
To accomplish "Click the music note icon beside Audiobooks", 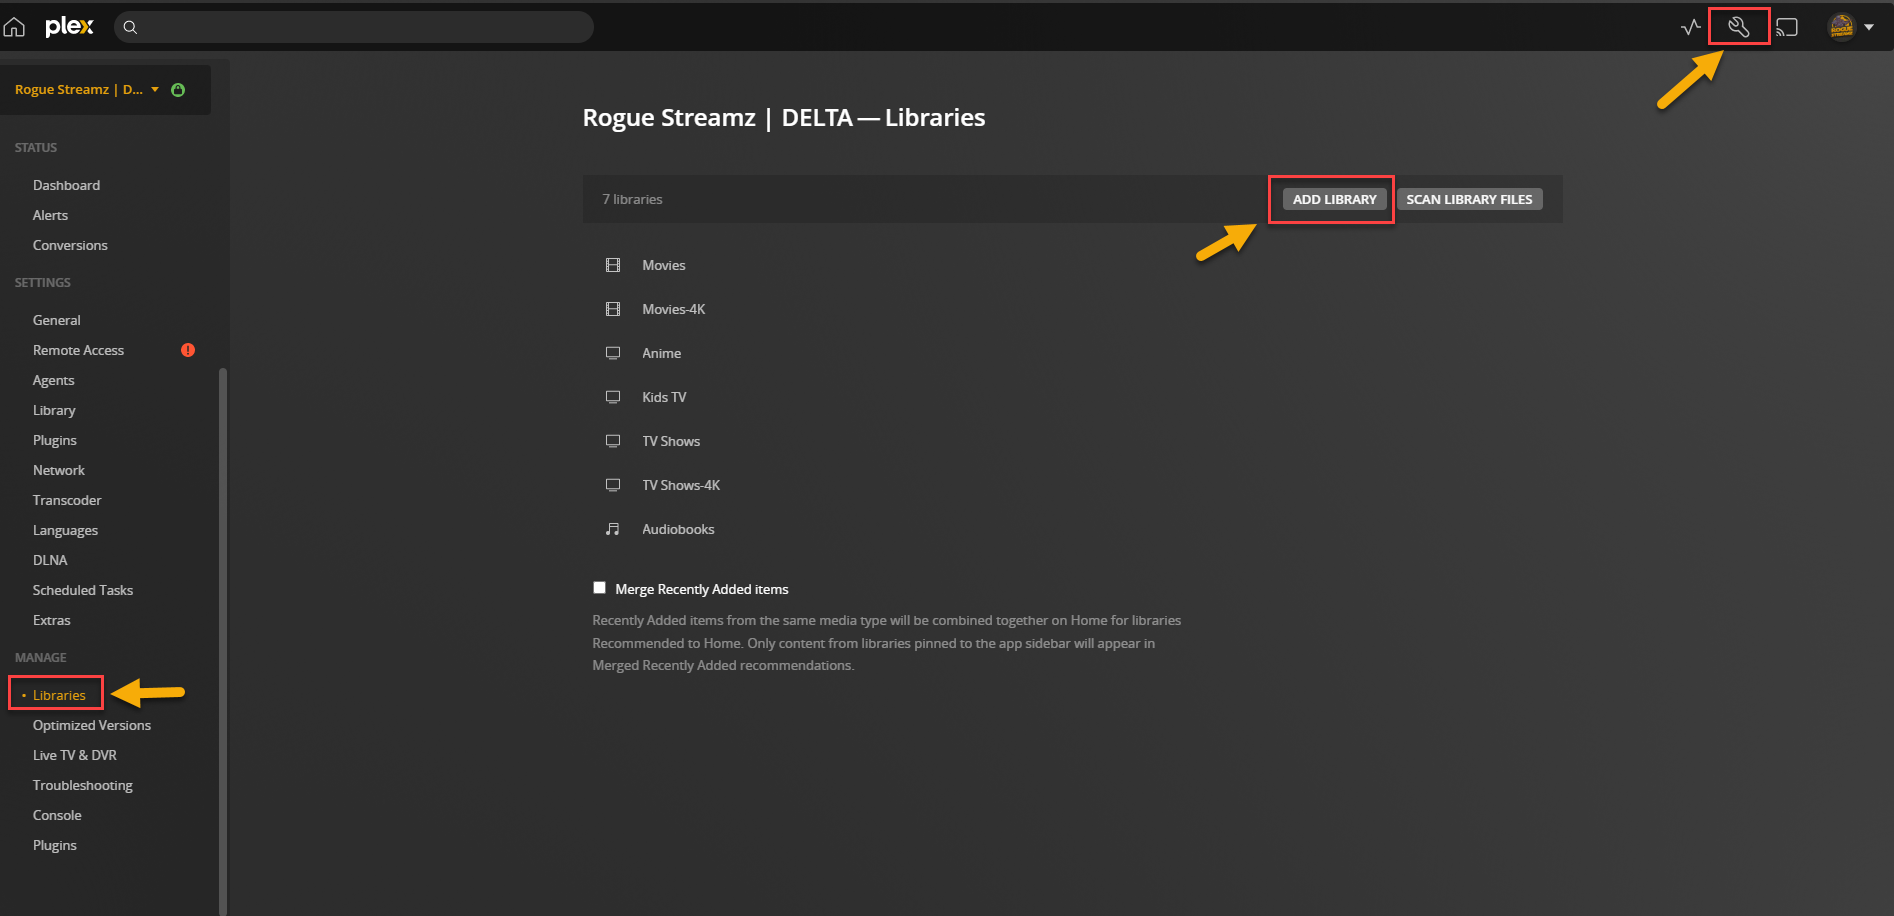I will point(613,528).
